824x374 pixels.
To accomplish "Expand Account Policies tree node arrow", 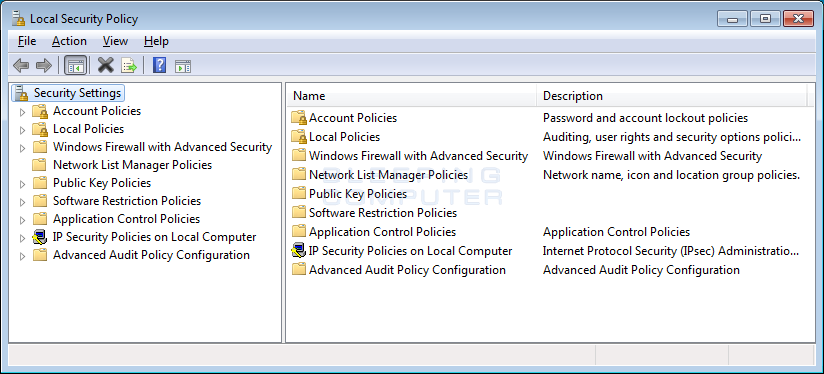I will 22,112.
